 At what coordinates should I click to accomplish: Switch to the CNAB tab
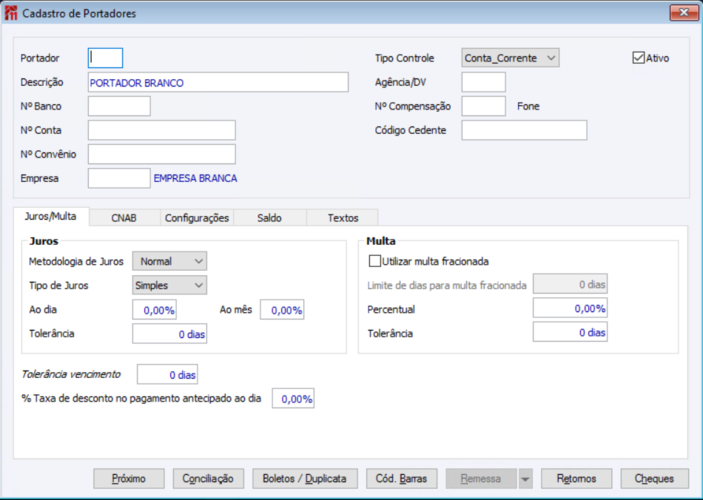point(124,217)
